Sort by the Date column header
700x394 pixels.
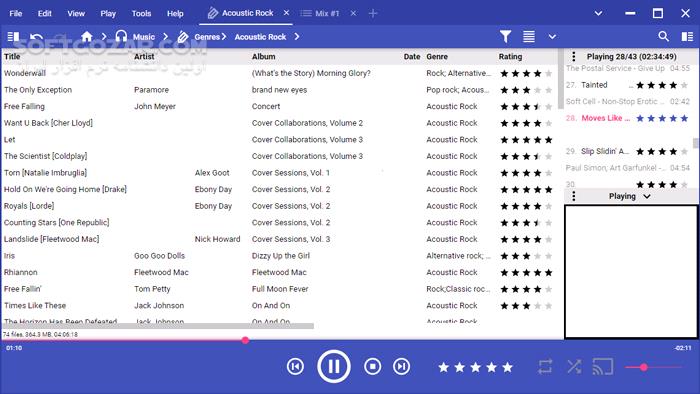click(x=412, y=57)
